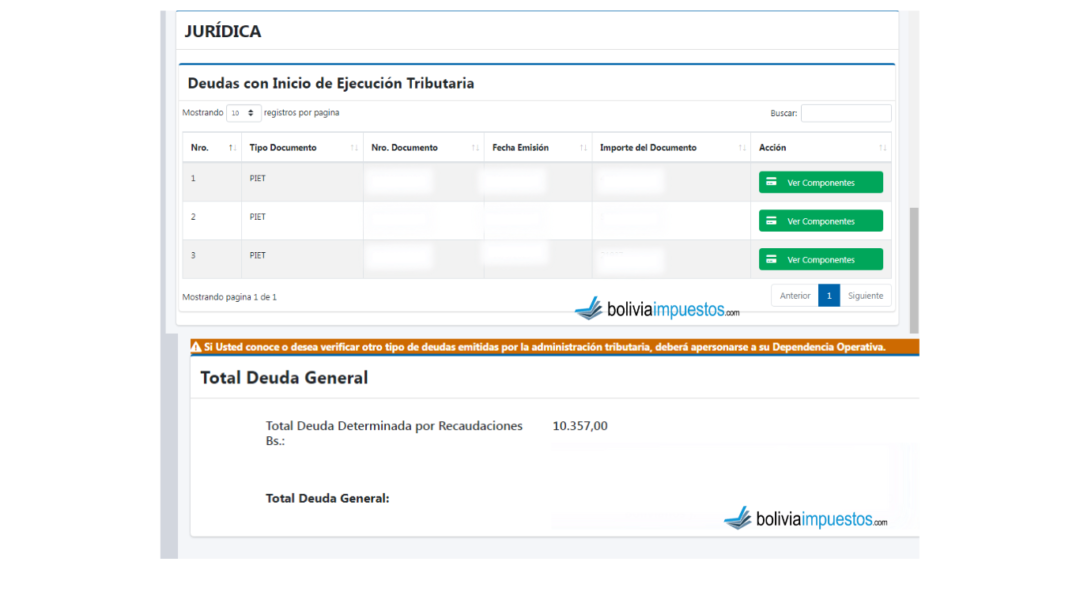Click the vertical scrollbar beside the table
1080x607 pixels.
[x=913, y=270]
